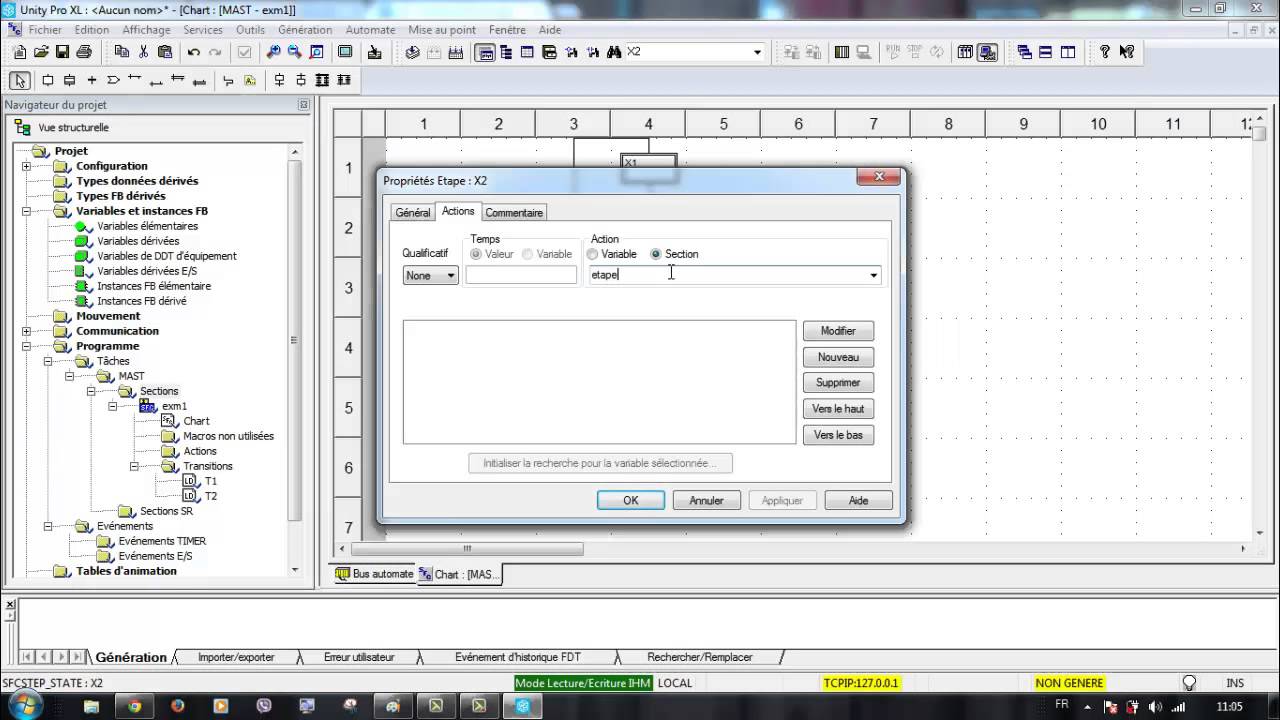Screen dimensions: 1280x720
Task: Open the Fichier menu
Action: pos(45,30)
